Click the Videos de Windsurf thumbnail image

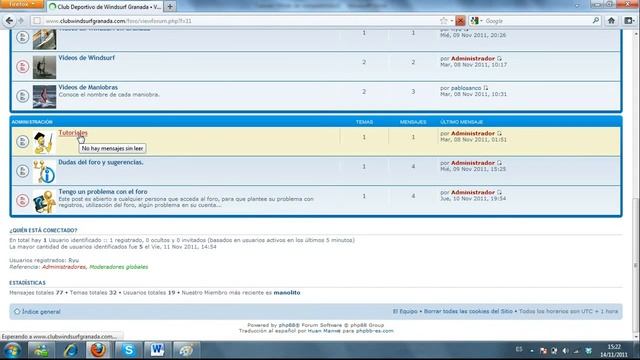coord(44,67)
